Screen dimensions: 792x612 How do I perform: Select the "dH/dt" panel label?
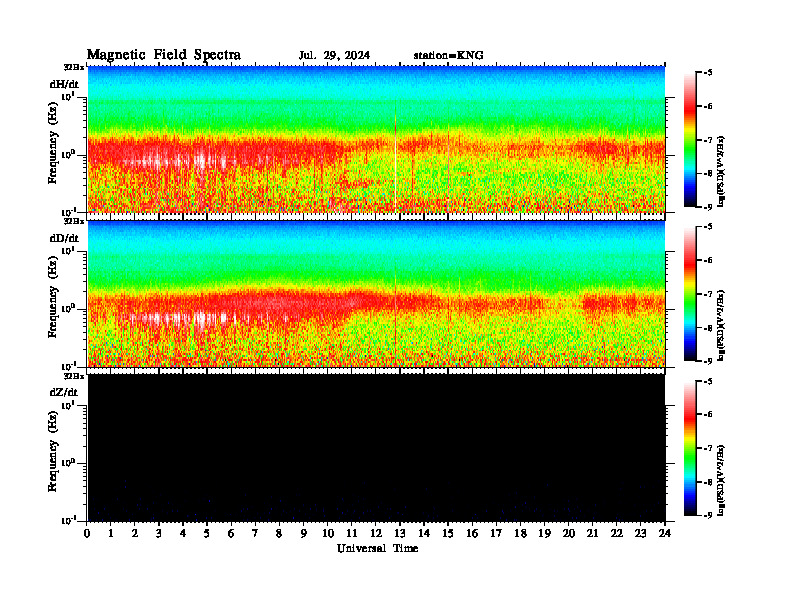pyautogui.click(x=64, y=84)
